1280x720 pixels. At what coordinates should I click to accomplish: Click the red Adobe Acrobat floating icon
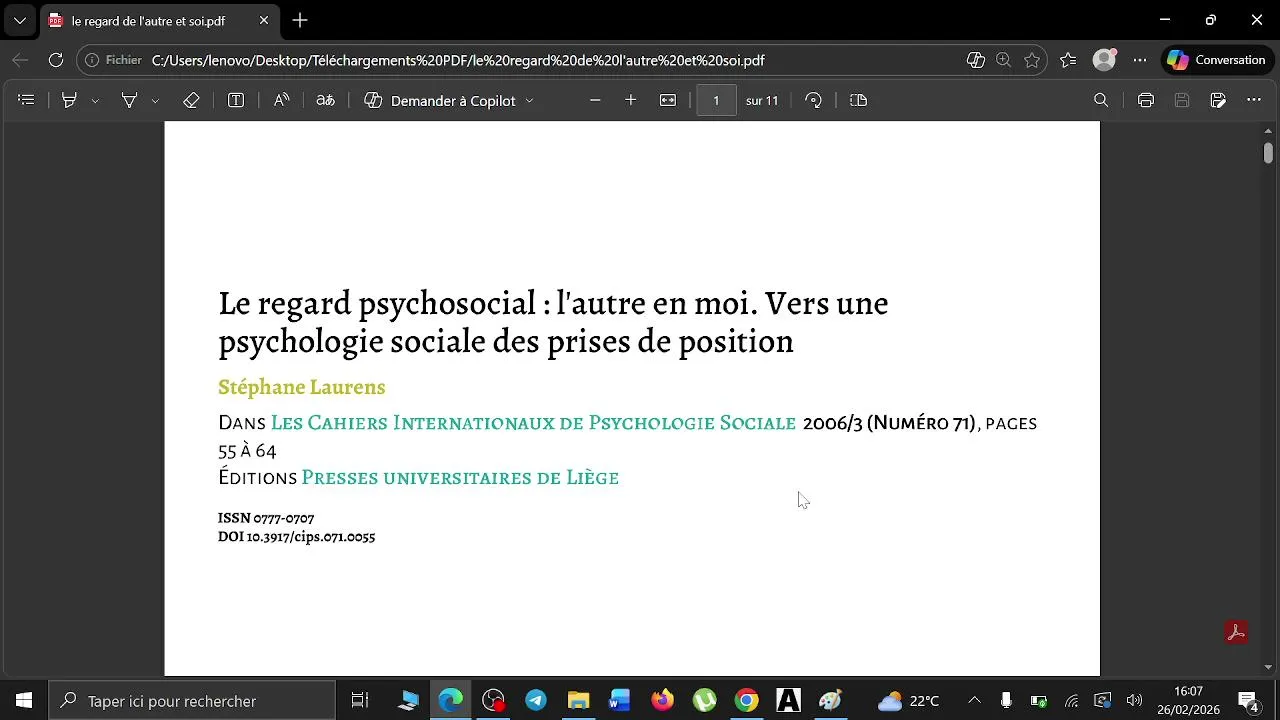[1236, 632]
